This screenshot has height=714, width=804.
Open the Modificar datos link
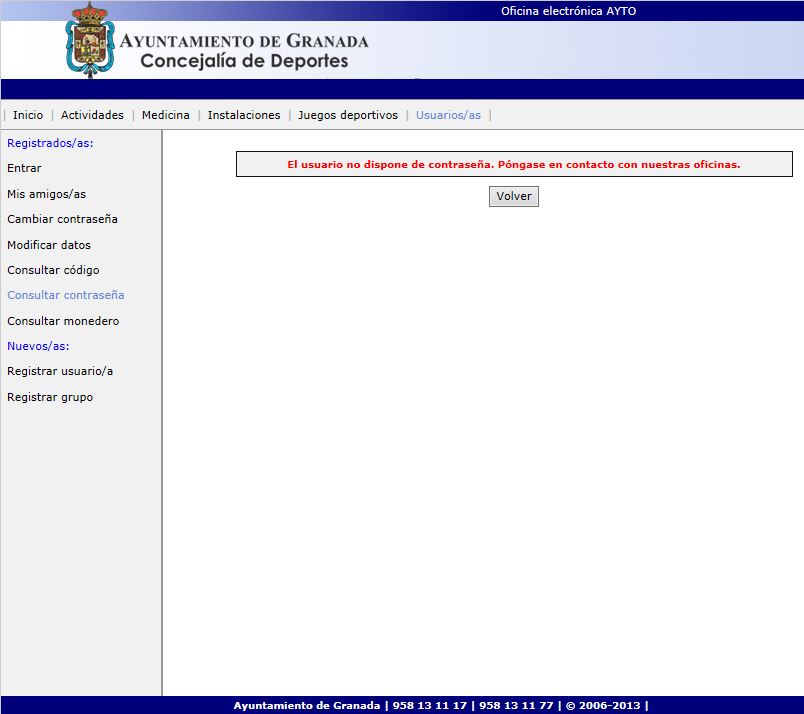[49, 245]
